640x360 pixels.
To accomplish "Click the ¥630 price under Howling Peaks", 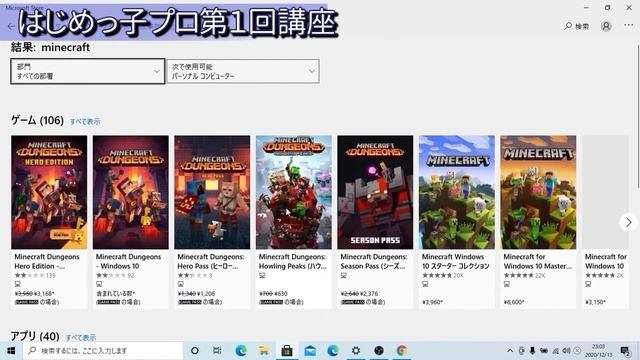I will 281,293.
